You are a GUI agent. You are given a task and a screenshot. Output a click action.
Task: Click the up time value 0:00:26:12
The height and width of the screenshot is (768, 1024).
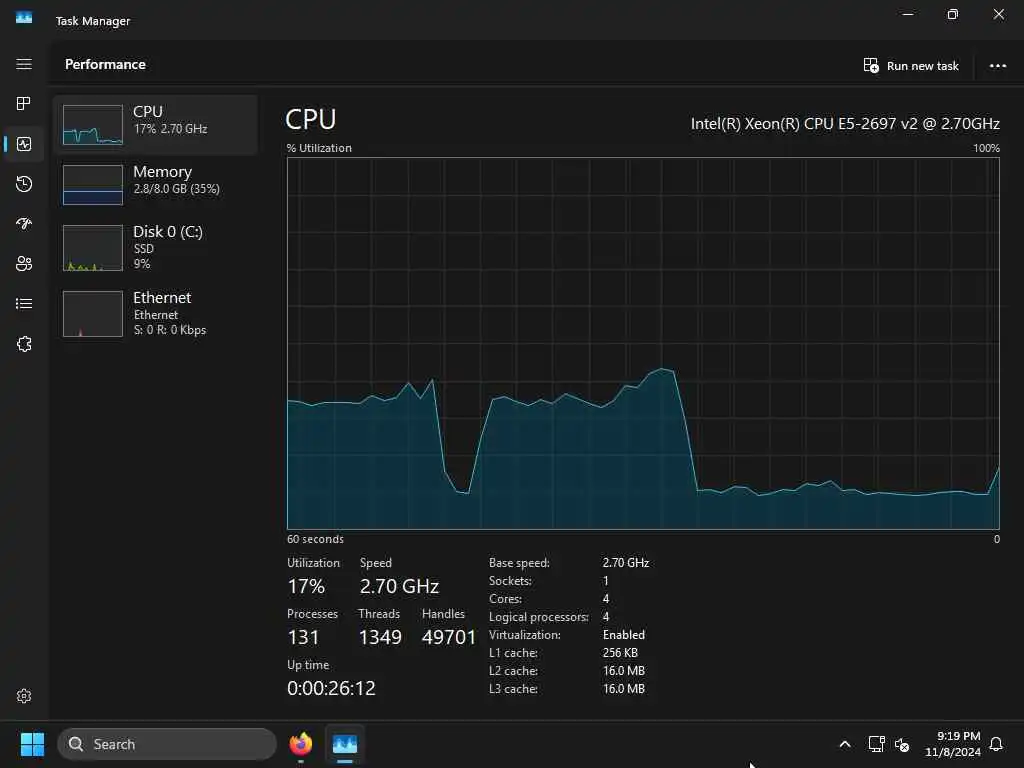coord(331,688)
